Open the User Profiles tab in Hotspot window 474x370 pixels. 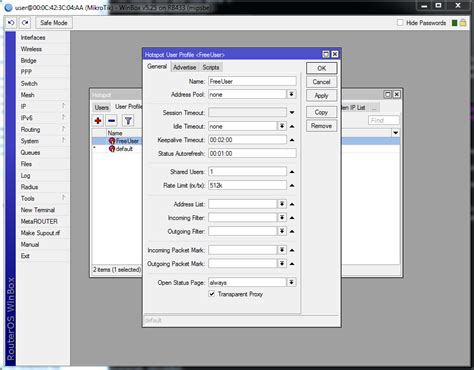coord(128,107)
